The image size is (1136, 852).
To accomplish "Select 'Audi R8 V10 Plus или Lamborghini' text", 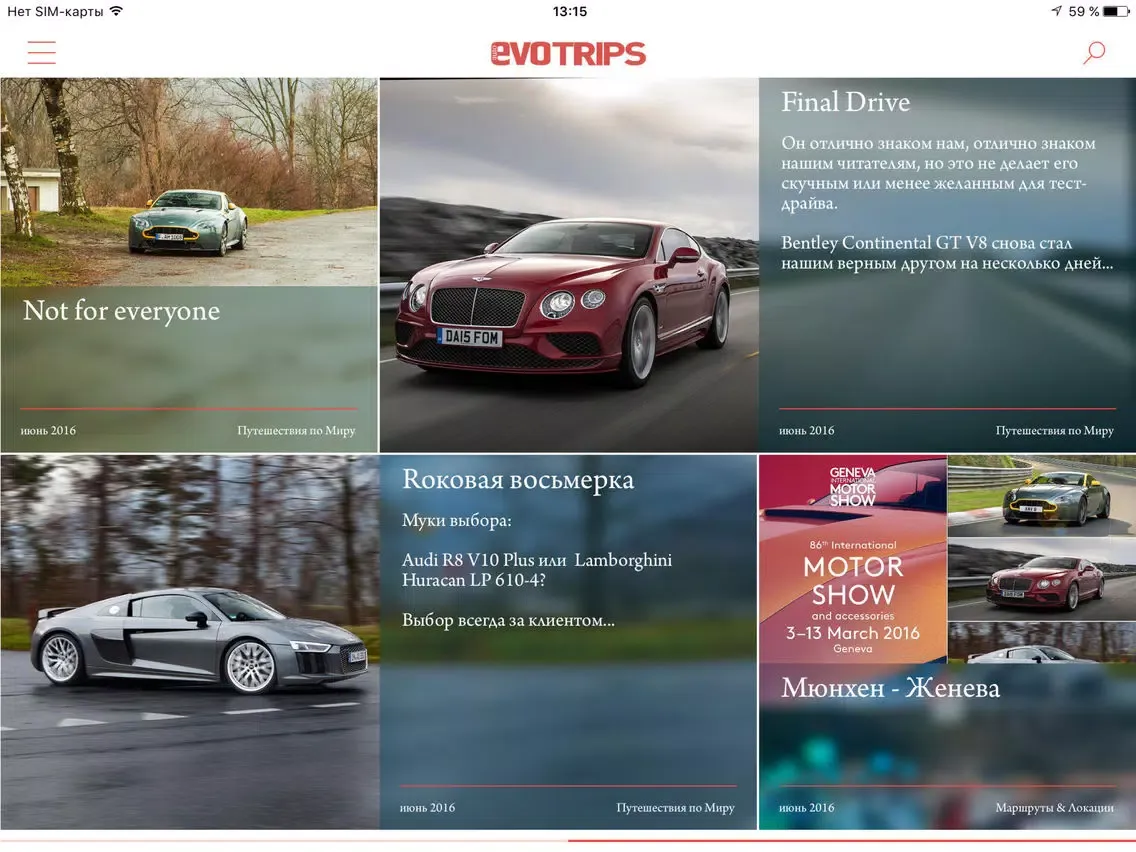I will click(537, 560).
